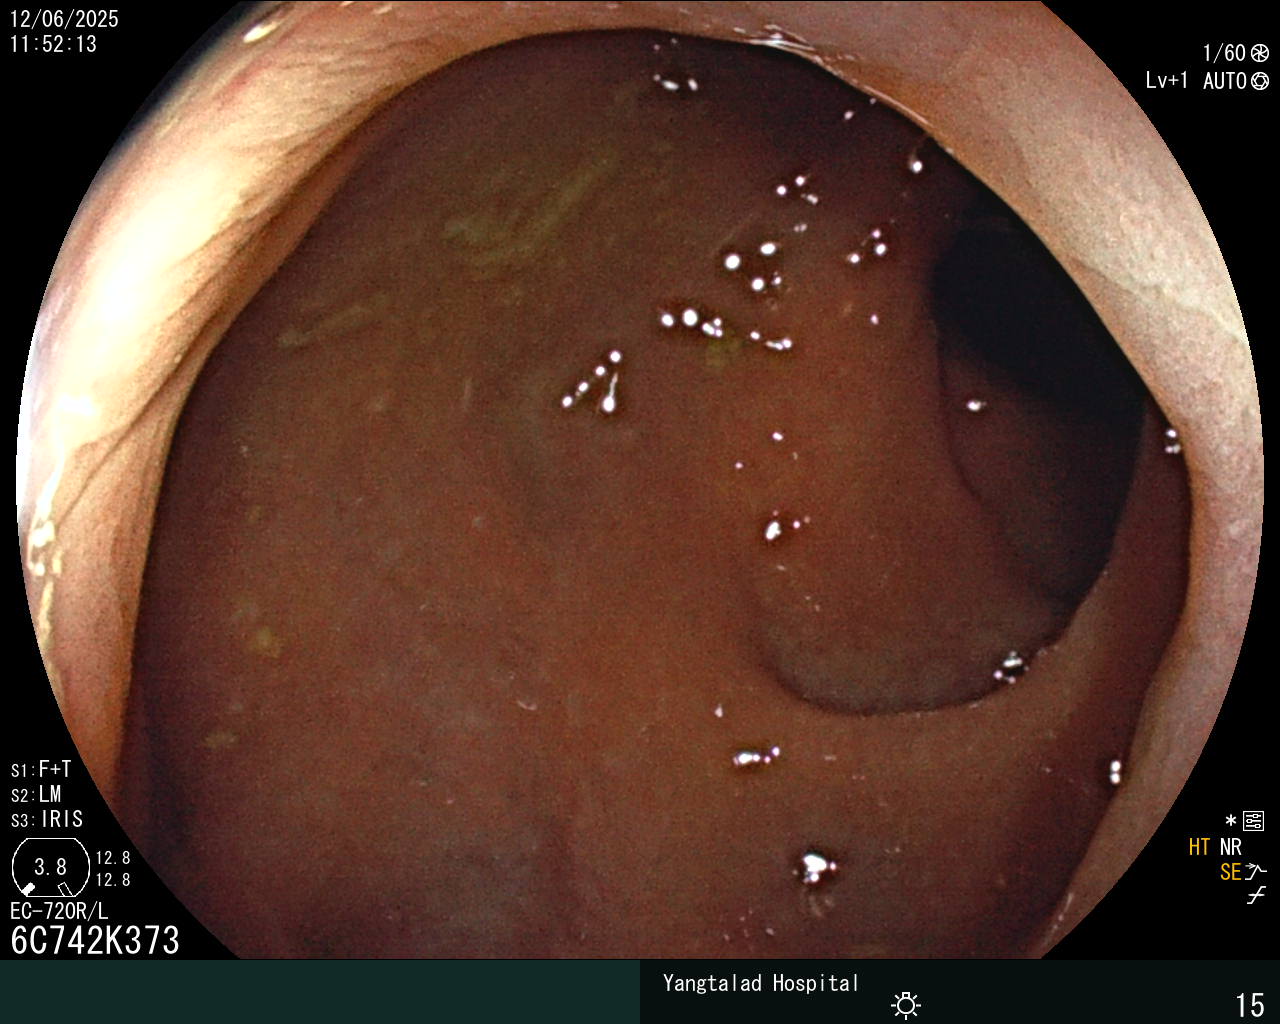Click the scope tip diagram showing 3.8
The height and width of the screenshot is (1024, 1280).
(51, 868)
